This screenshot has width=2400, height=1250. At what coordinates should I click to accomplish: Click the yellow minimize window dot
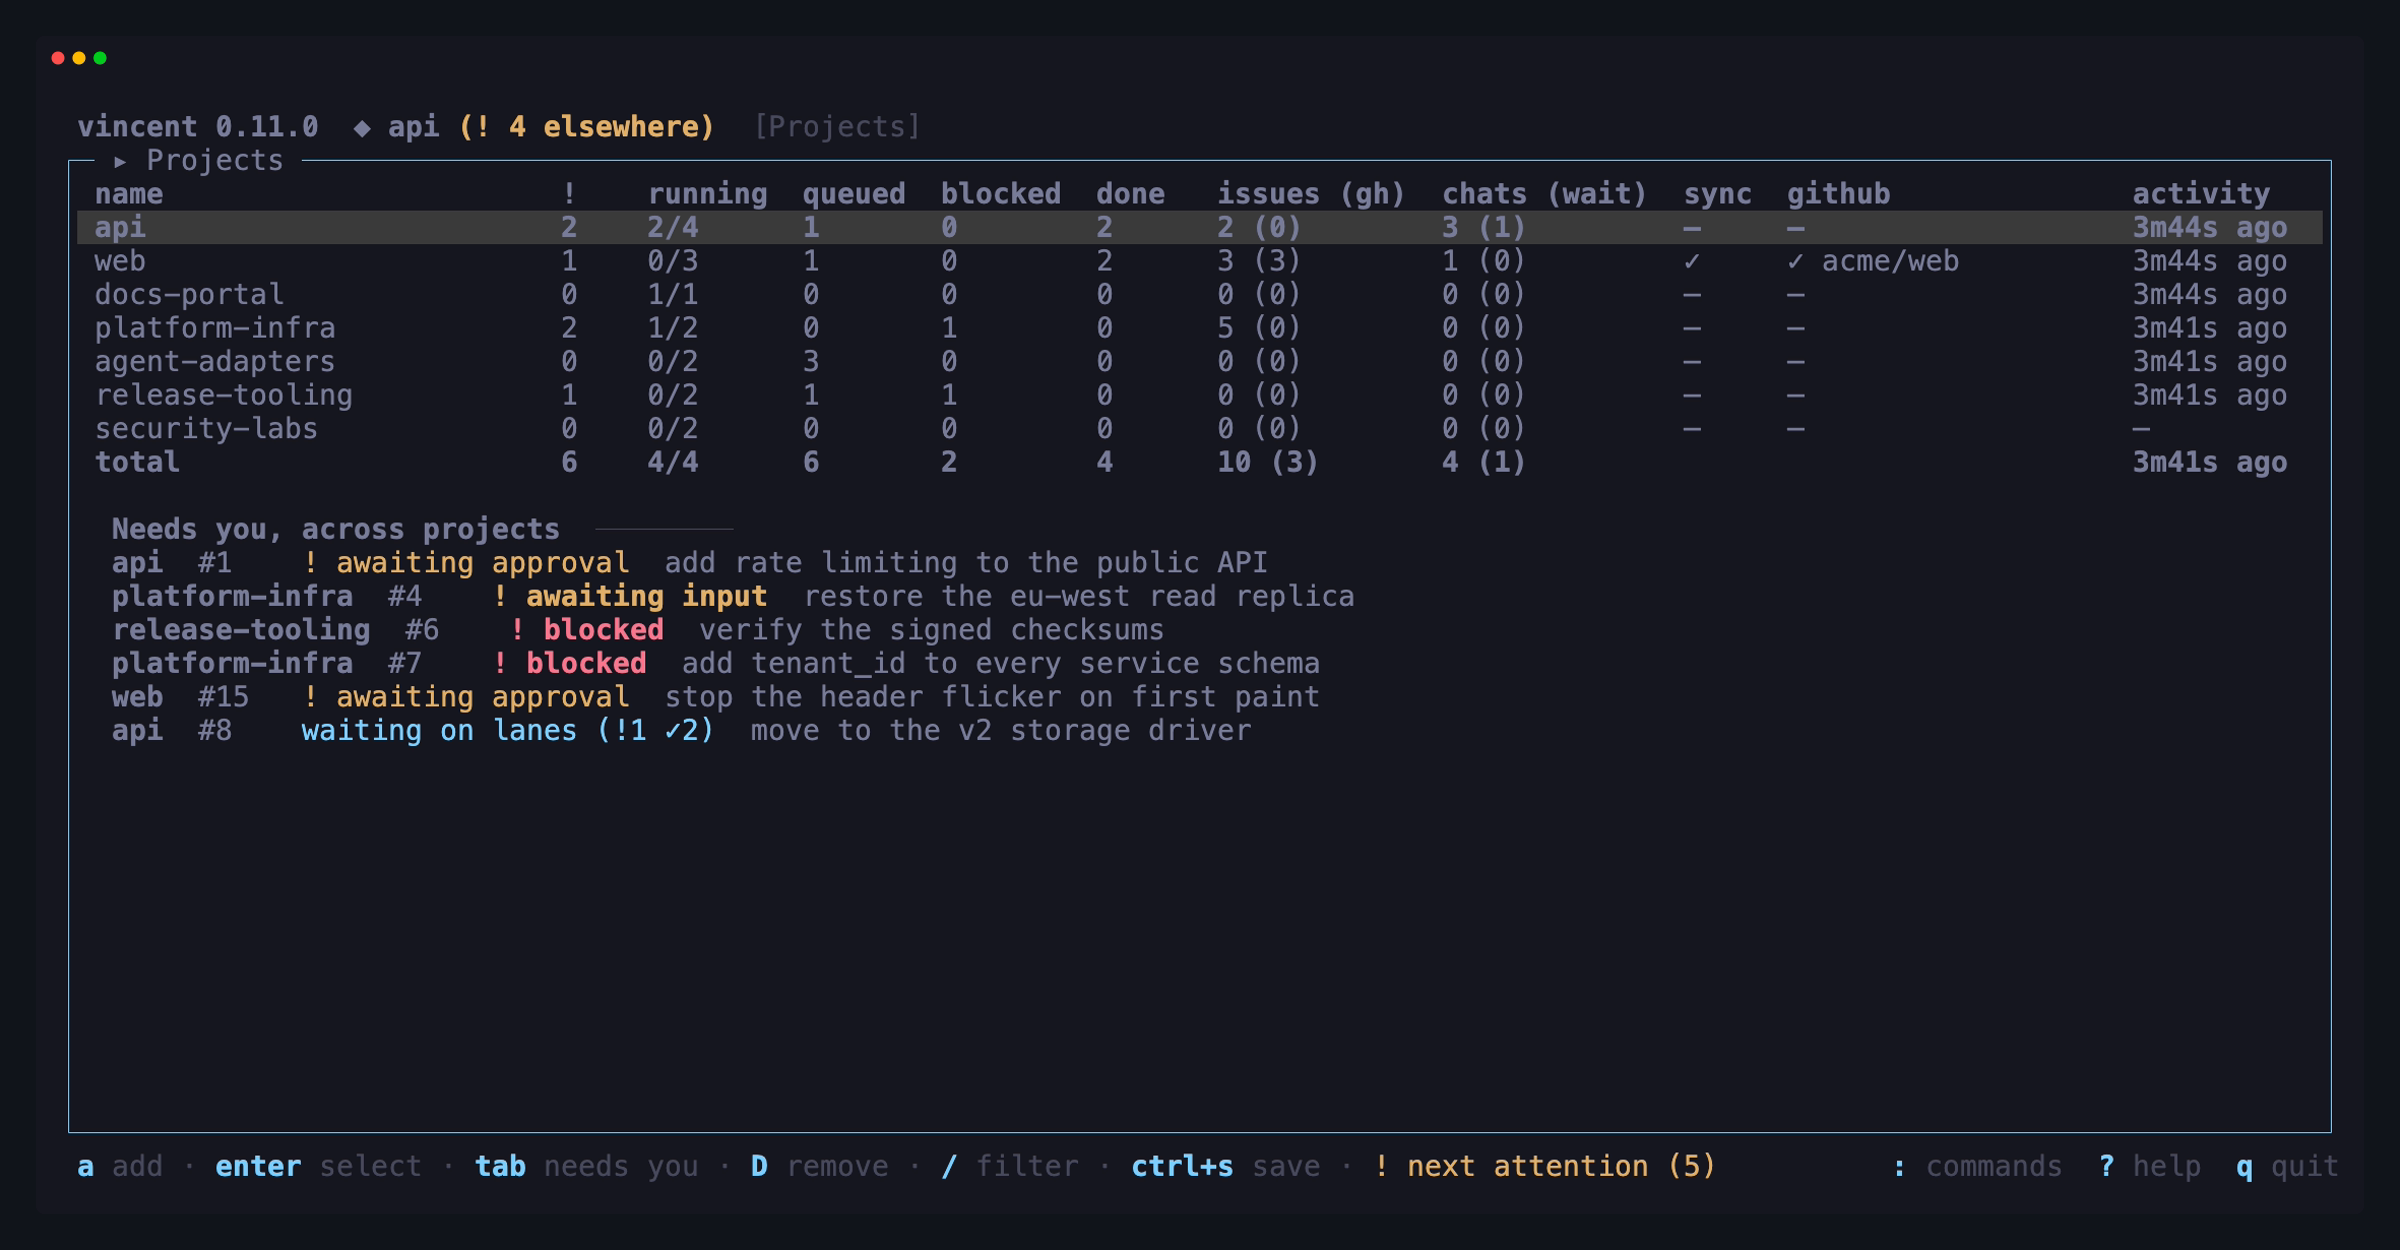[x=79, y=58]
